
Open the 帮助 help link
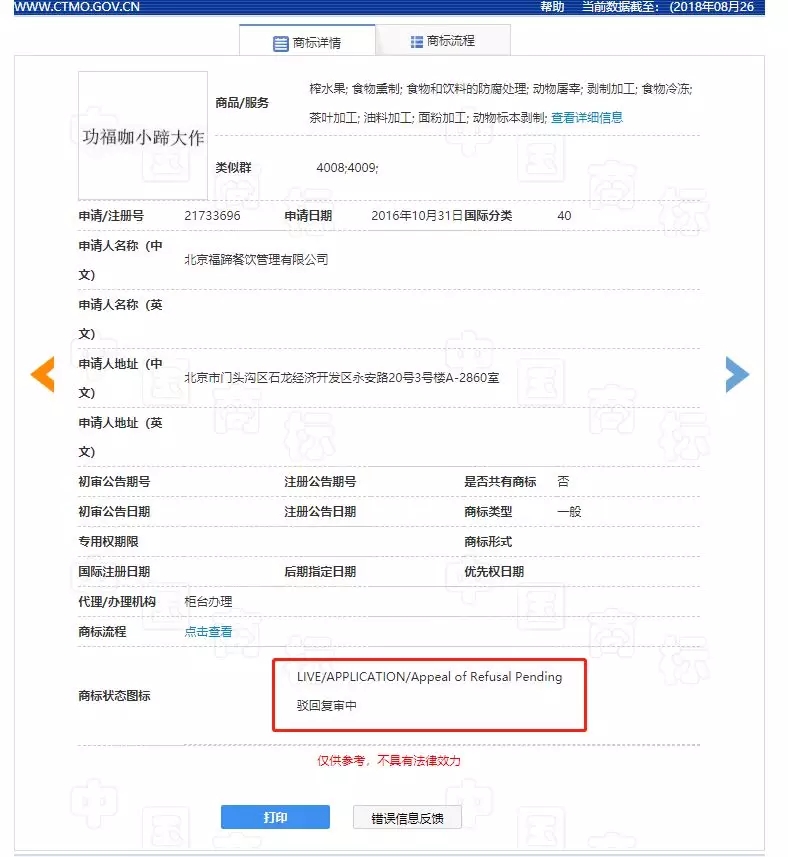(552, 6)
